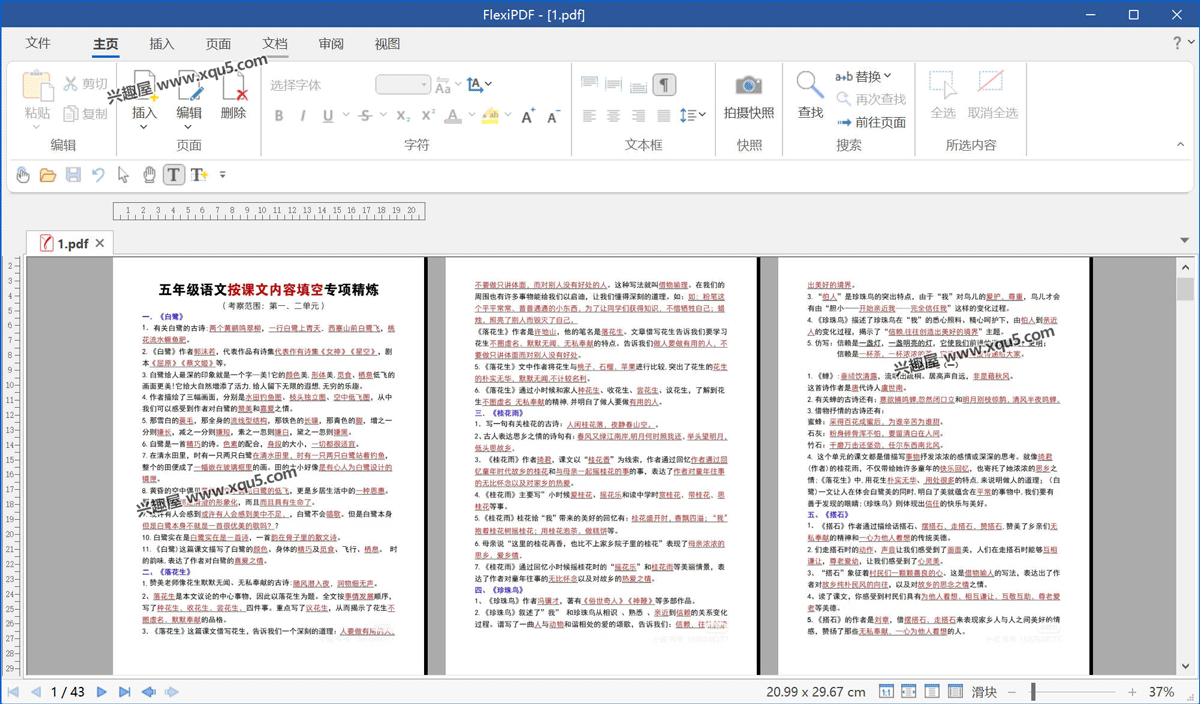Customize the quick access toolbar arrow
This screenshot has width=1200, height=704.
pos(222,175)
